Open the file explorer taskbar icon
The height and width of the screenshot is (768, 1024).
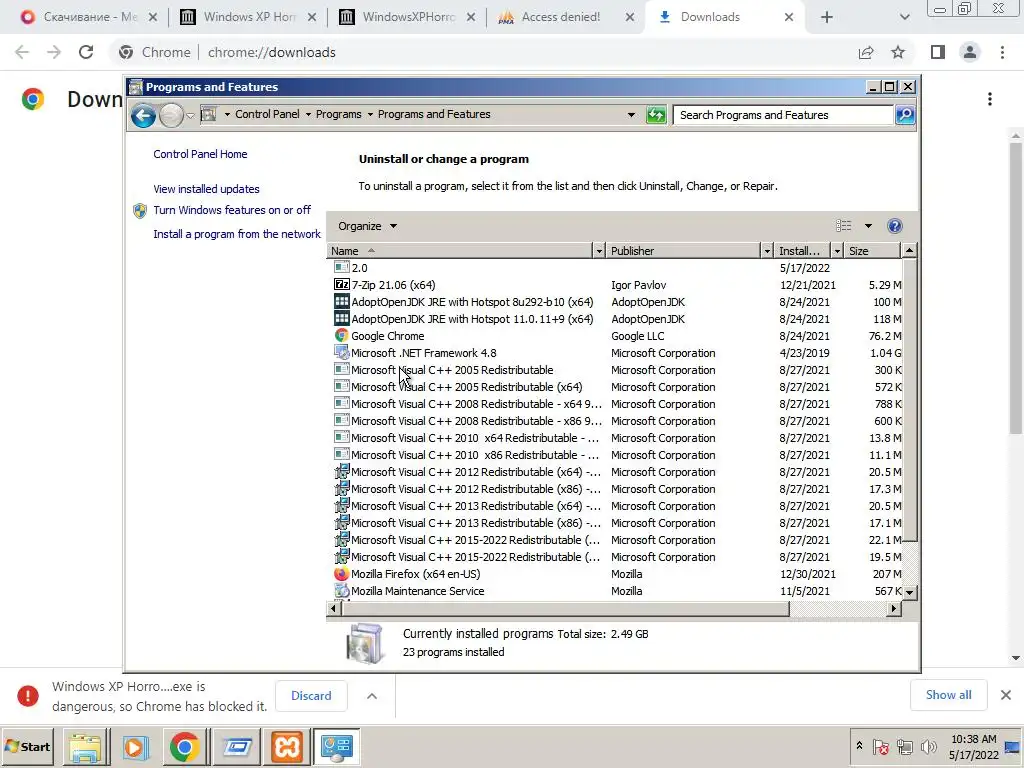click(x=86, y=747)
